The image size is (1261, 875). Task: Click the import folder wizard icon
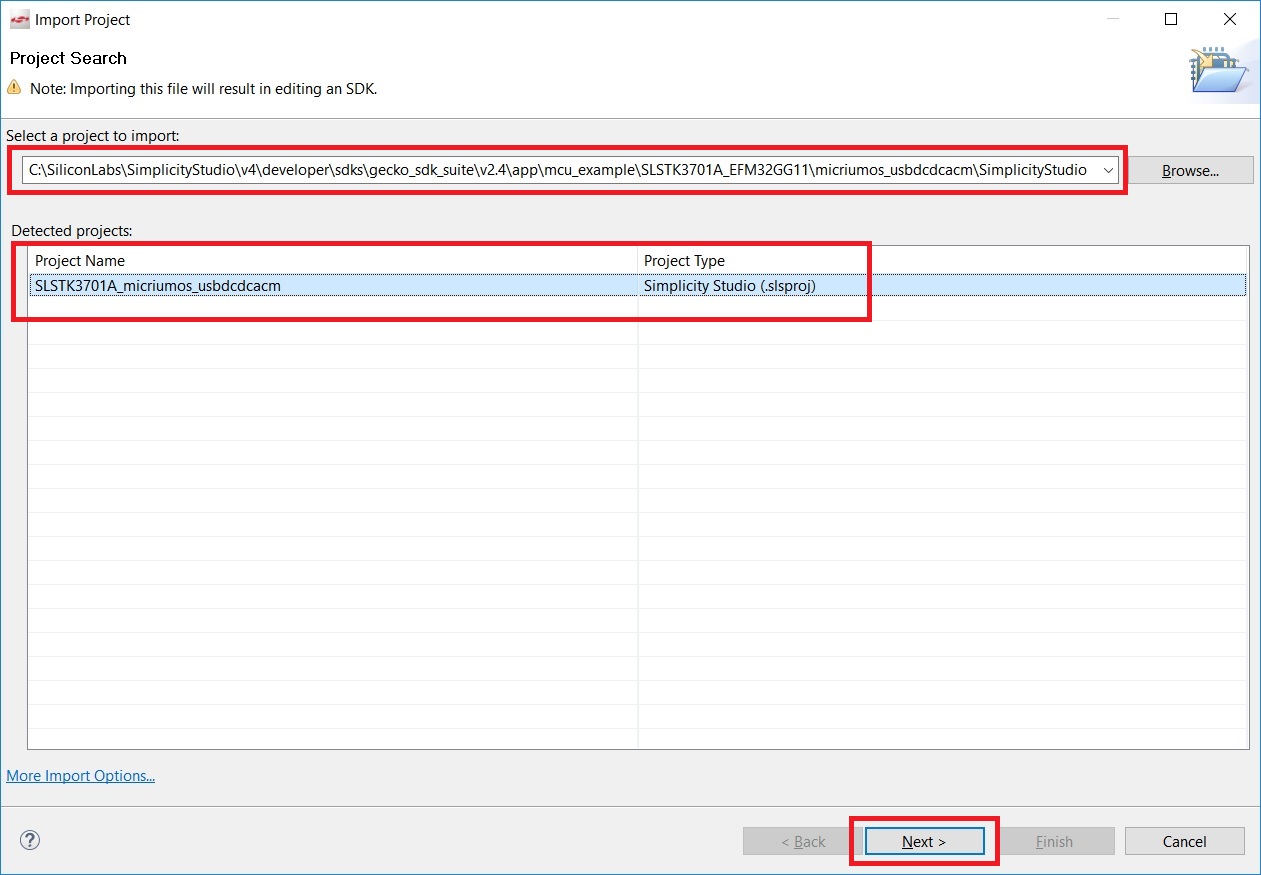(1218, 71)
